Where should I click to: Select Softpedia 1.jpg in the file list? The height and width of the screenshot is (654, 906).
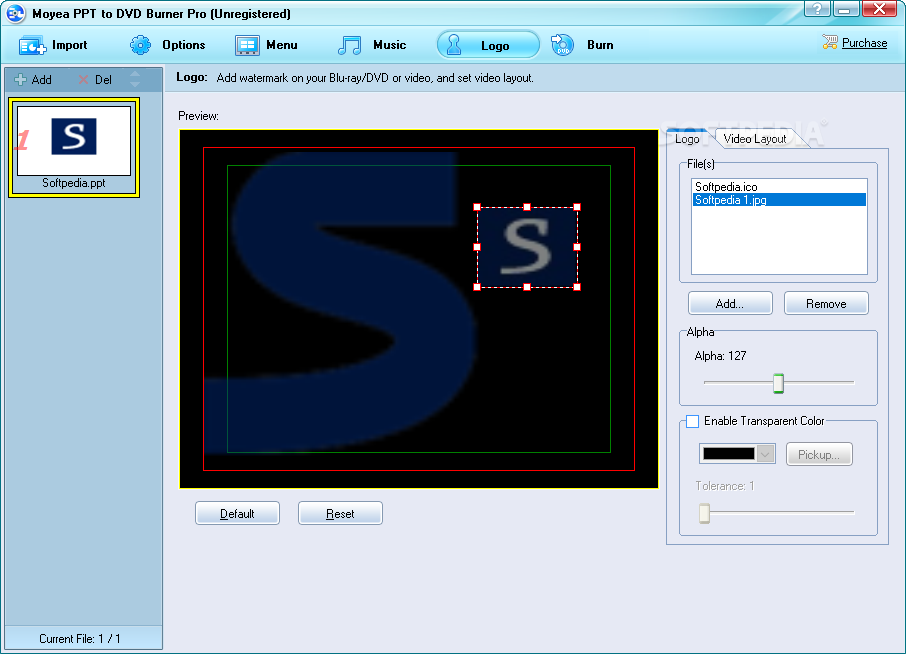tap(779, 200)
